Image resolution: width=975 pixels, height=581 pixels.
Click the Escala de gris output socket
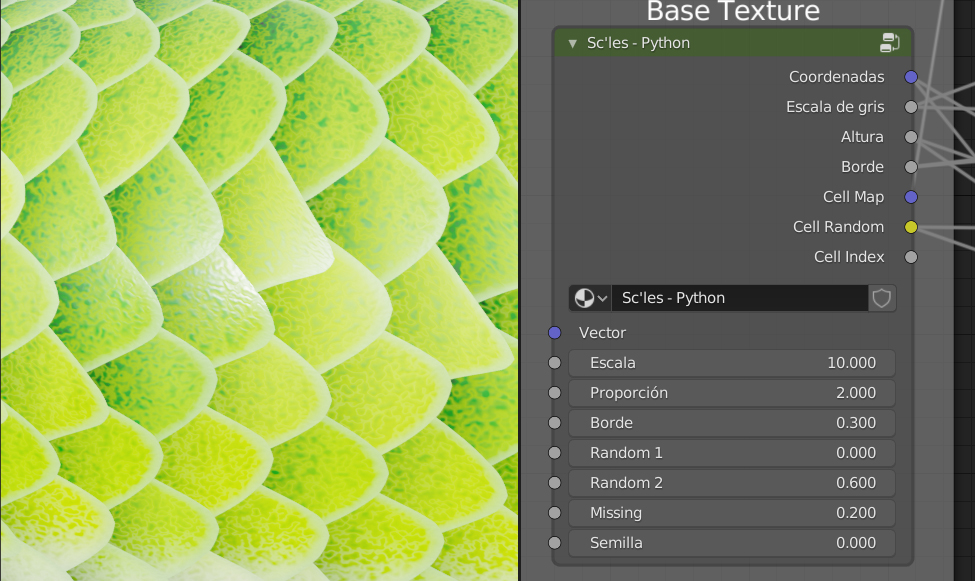911,107
